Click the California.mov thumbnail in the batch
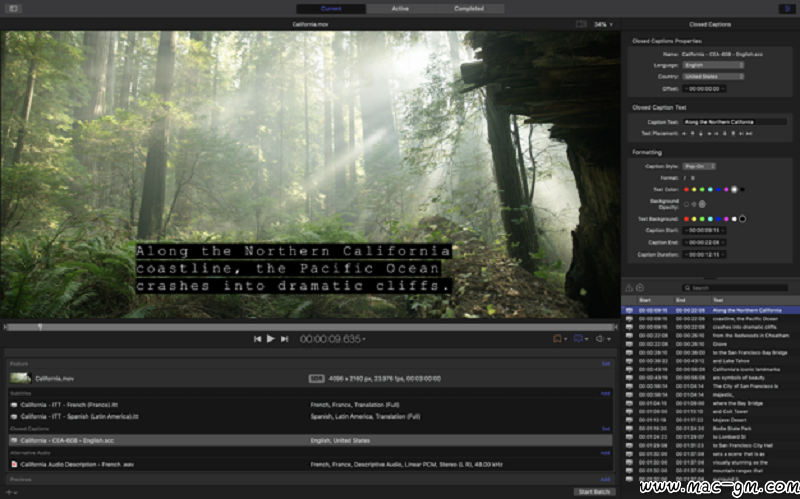The height and width of the screenshot is (499, 800). point(21,378)
